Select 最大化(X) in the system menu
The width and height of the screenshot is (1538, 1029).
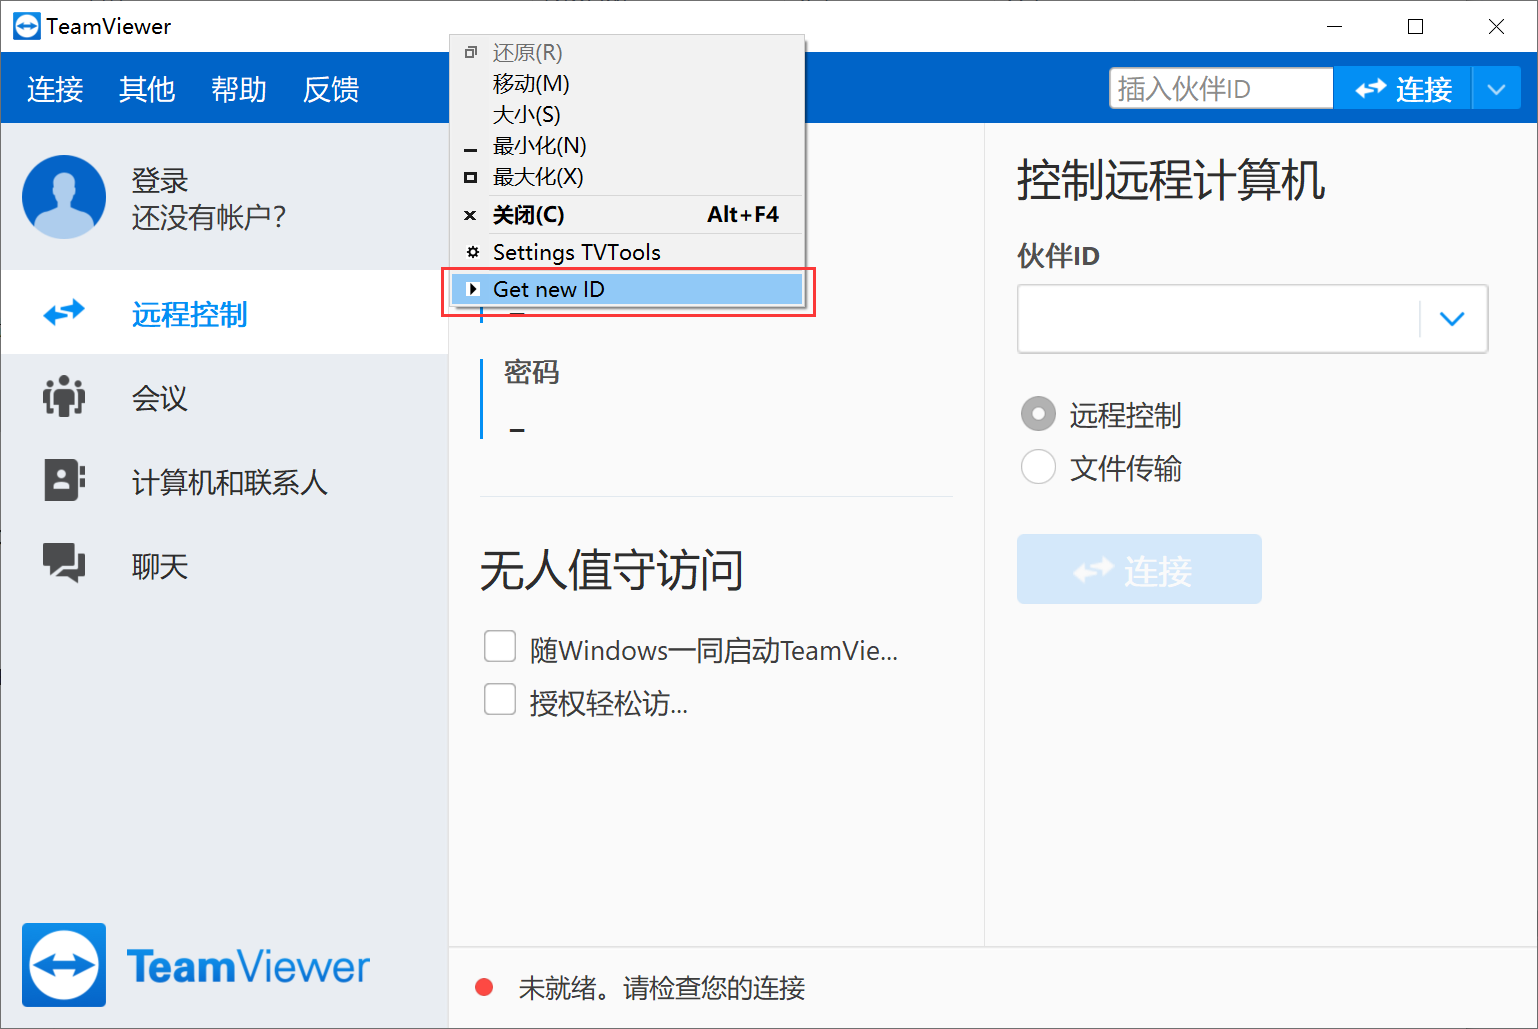tap(627, 177)
